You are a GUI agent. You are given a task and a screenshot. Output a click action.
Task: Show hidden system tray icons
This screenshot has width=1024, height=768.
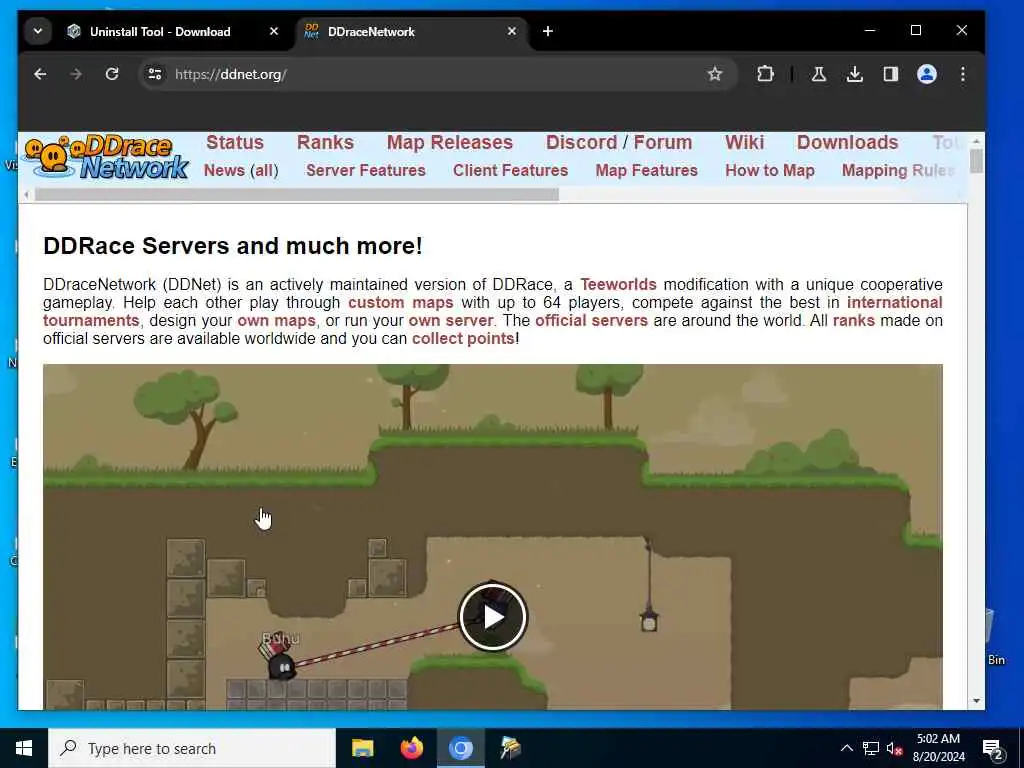tap(846, 748)
